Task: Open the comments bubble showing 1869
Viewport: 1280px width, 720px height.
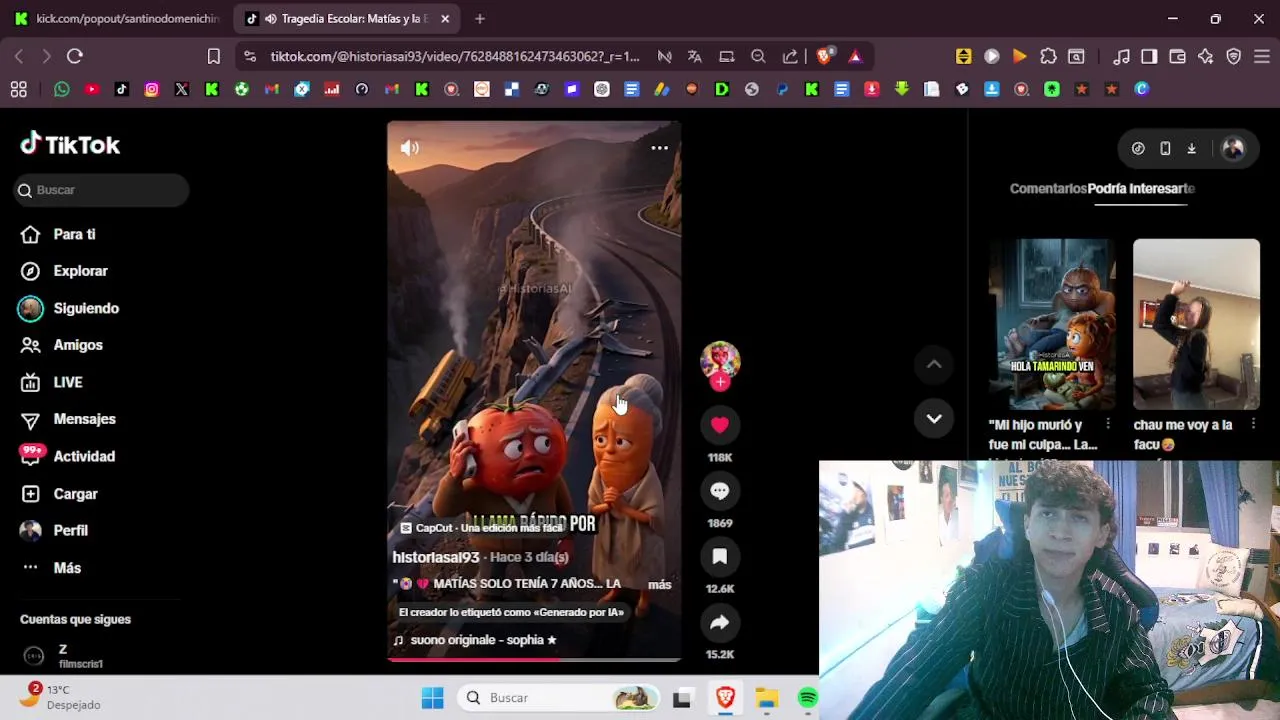Action: pyautogui.click(x=720, y=491)
